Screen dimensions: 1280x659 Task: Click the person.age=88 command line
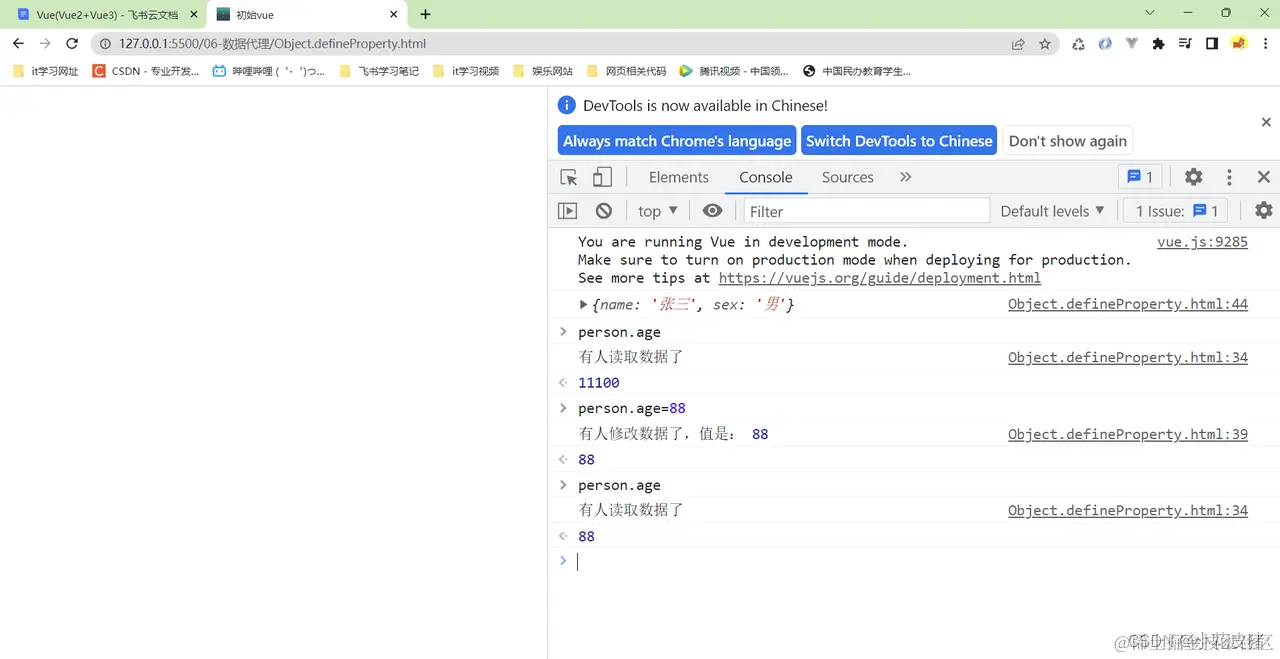click(632, 408)
